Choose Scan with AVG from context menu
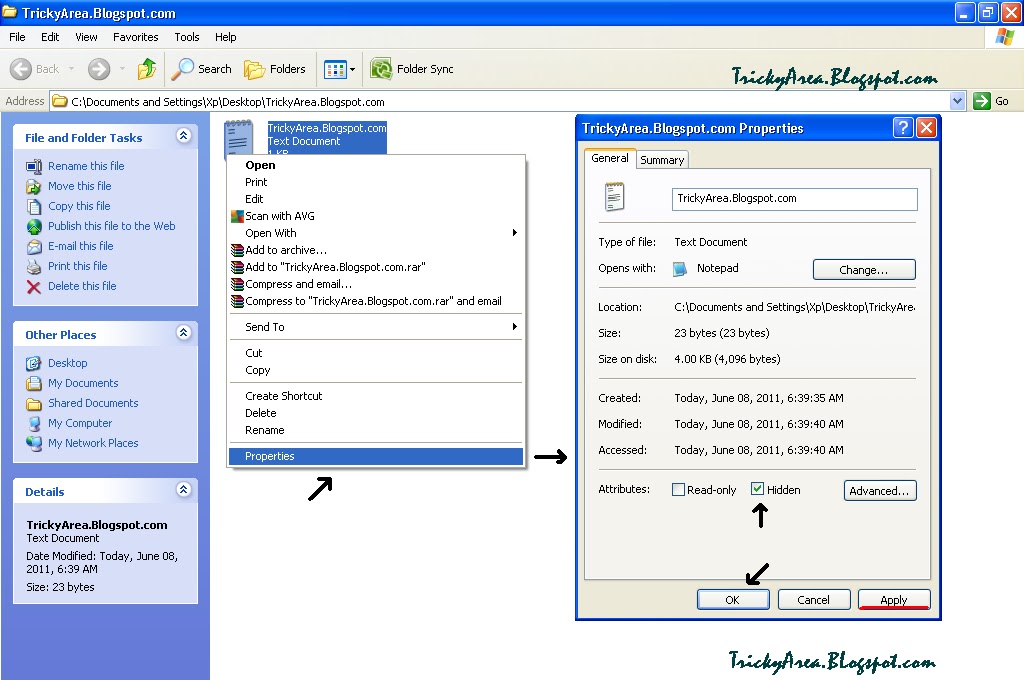The width and height of the screenshot is (1024, 680). point(376,216)
